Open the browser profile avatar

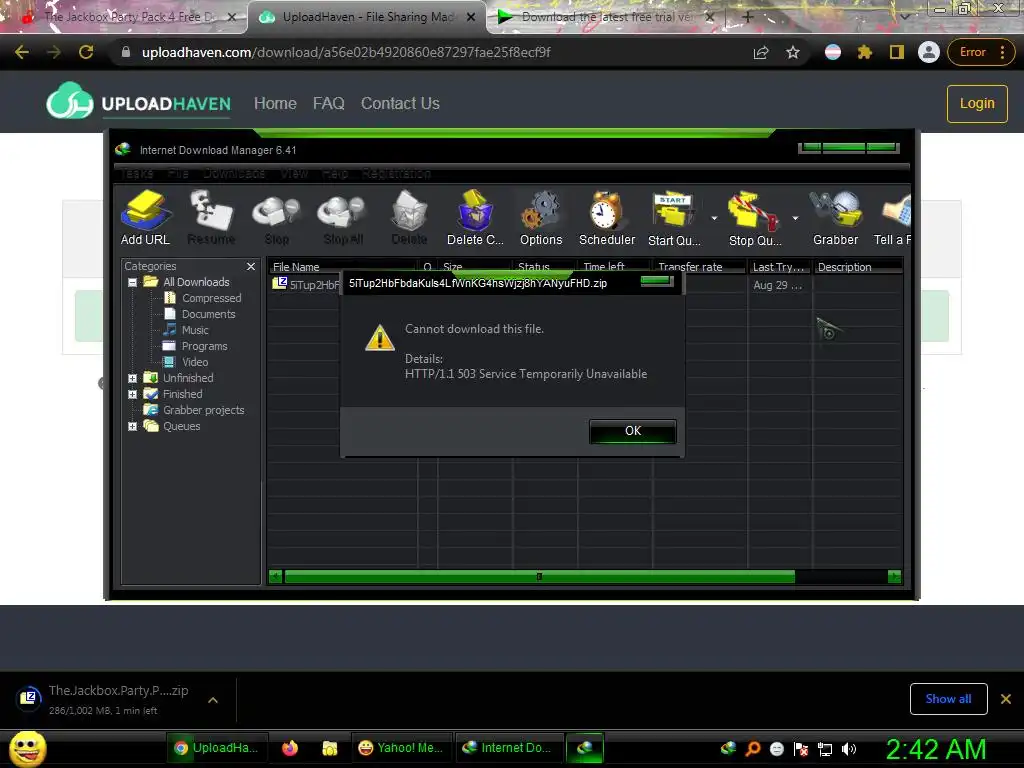pyautogui.click(x=929, y=52)
